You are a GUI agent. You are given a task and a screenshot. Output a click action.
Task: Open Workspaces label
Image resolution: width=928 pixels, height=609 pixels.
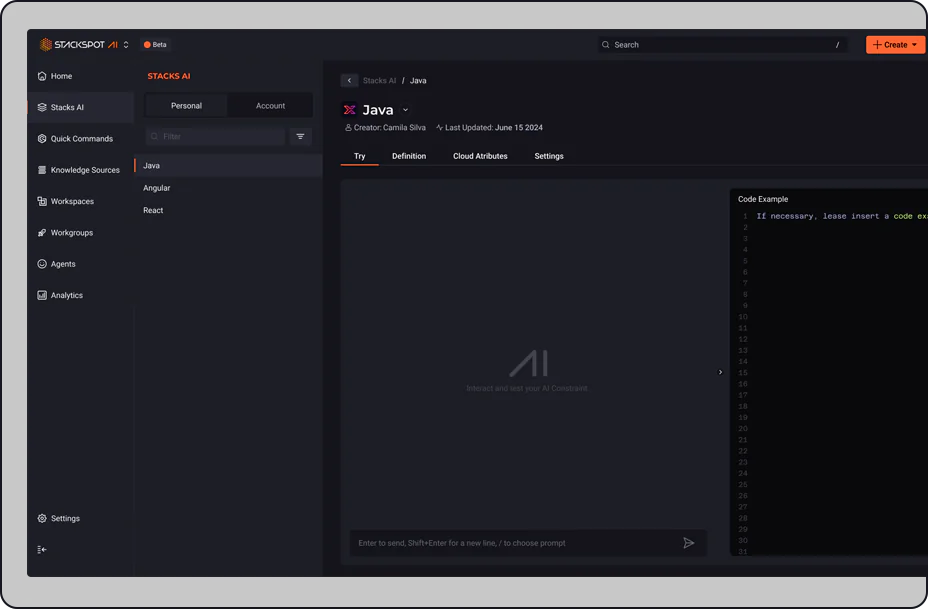72,201
